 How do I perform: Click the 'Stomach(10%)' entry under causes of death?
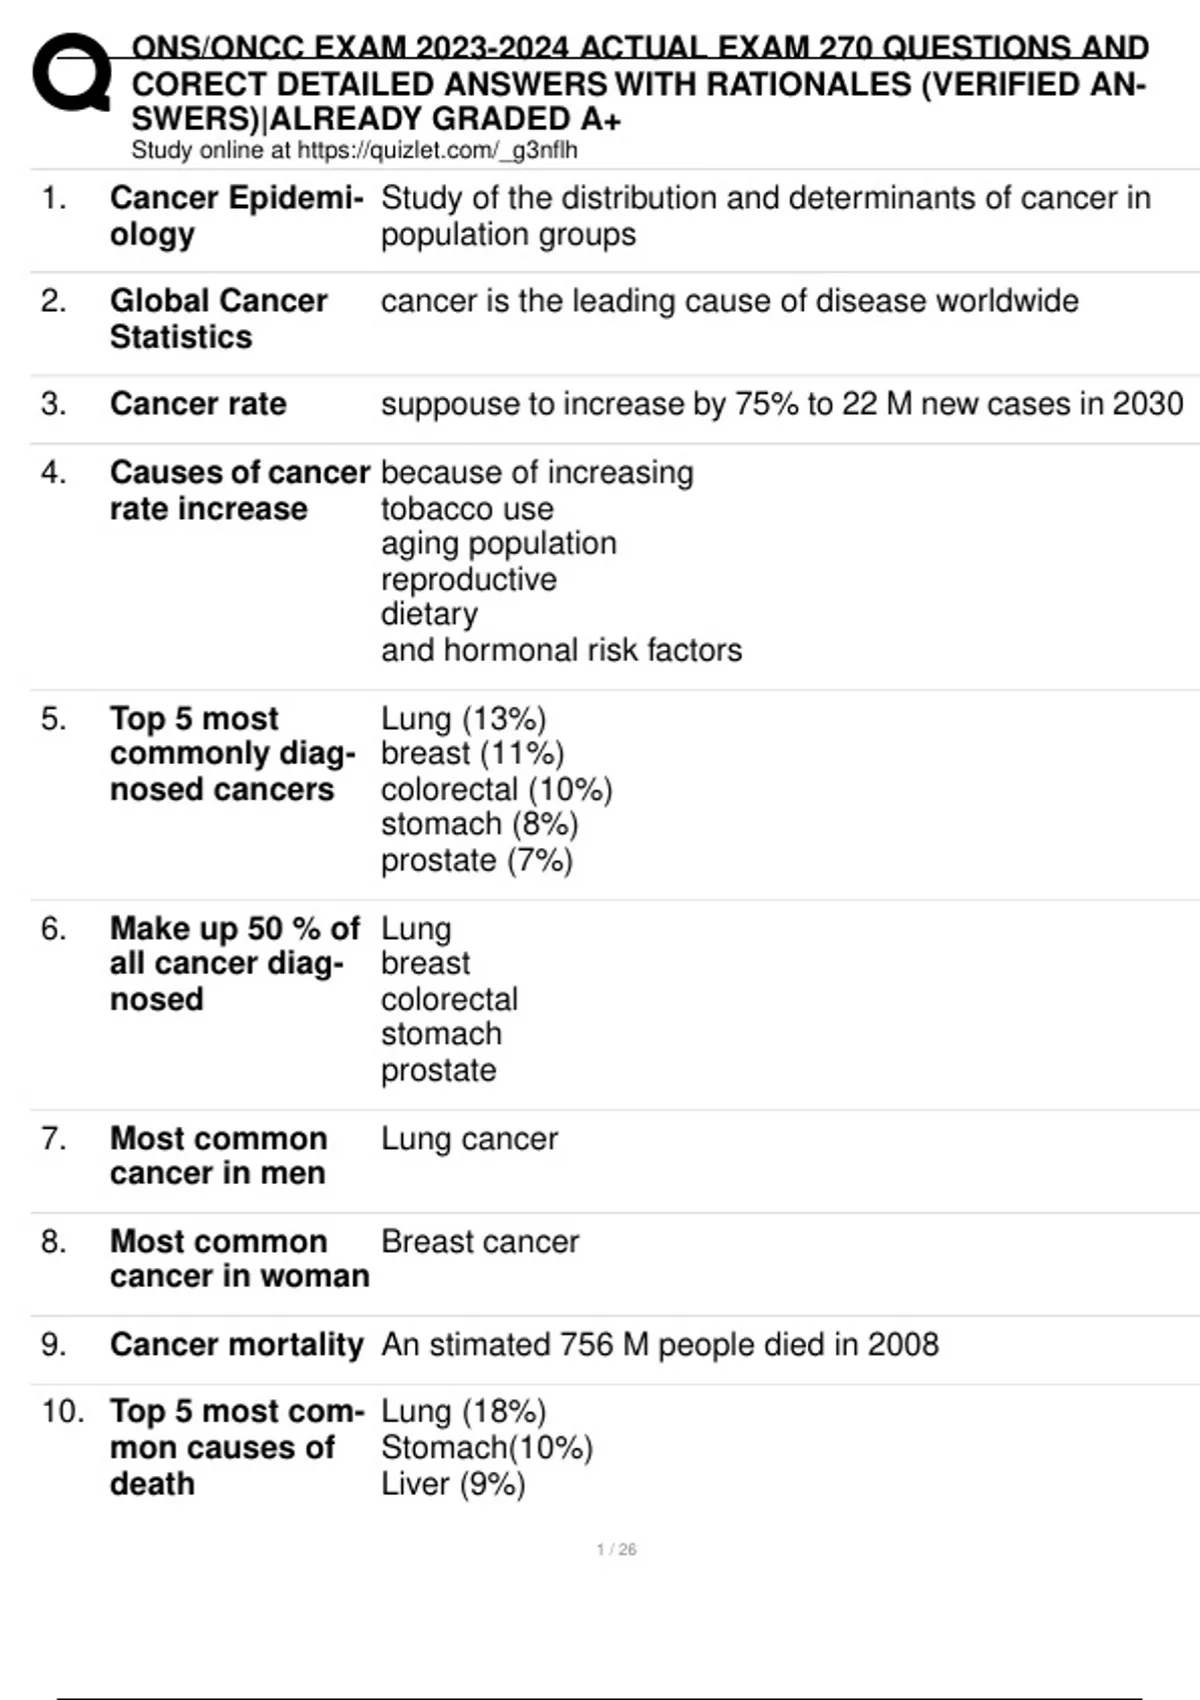[487, 1448]
